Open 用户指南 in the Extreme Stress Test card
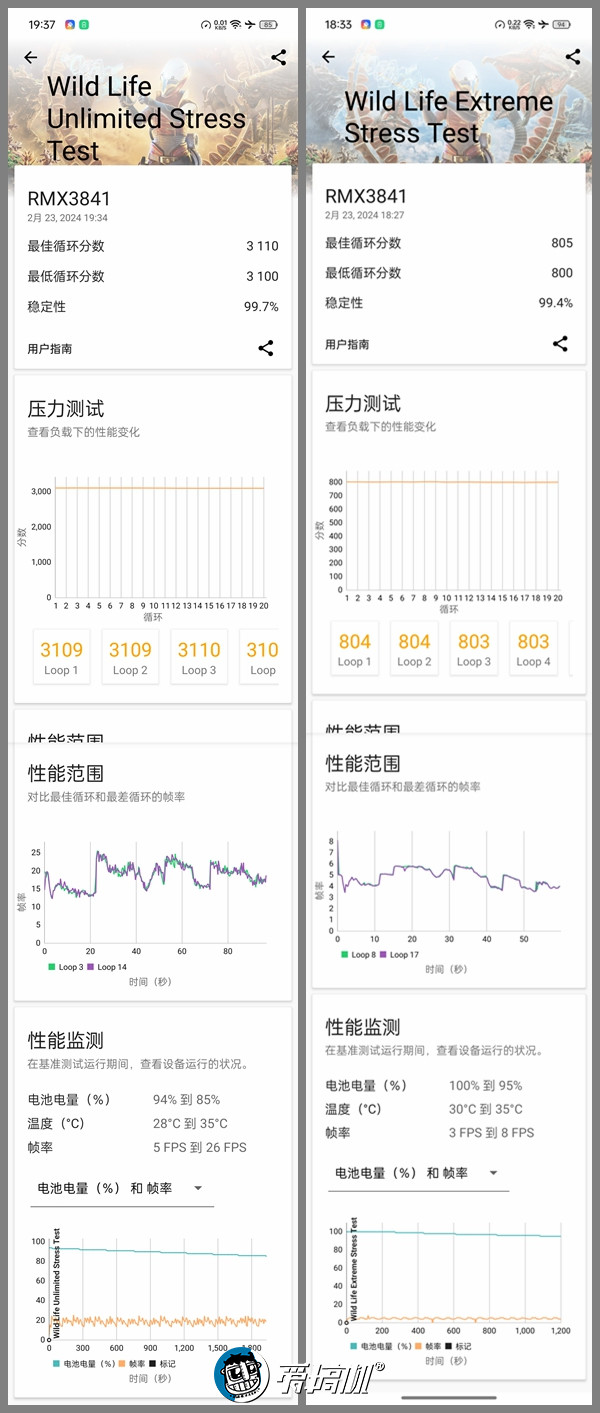 tap(347, 345)
